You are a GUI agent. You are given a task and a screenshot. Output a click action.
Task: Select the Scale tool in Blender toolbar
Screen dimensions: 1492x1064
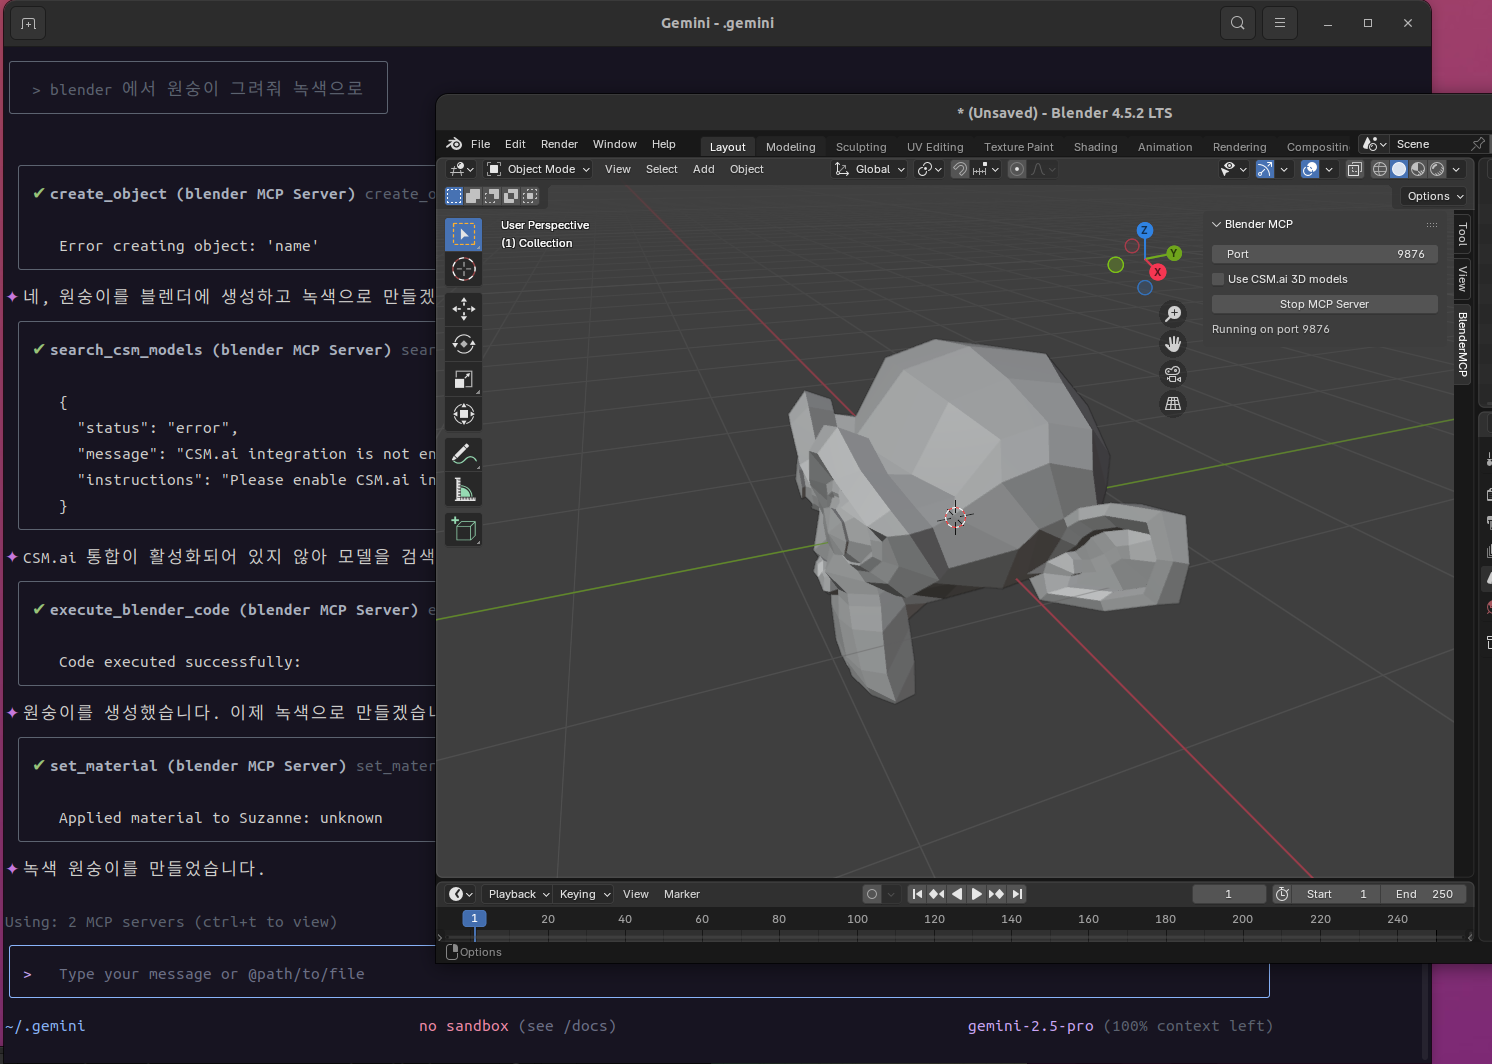(x=463, y=379)
